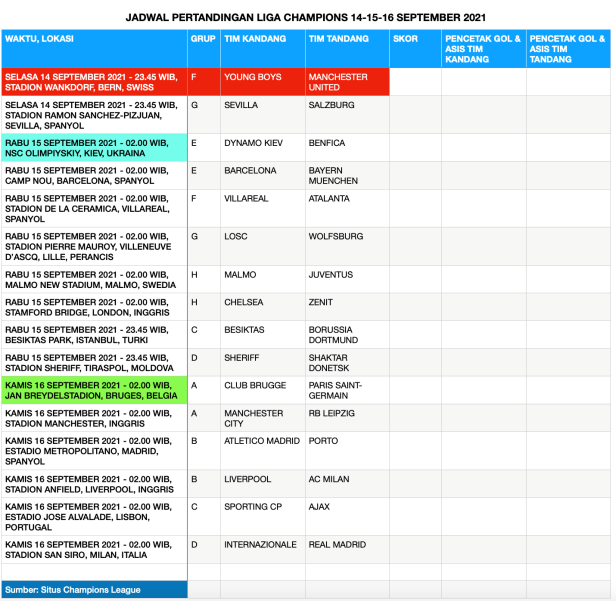Select the GRUP column header
616x601 pixels.
click(x=202, y=48)
